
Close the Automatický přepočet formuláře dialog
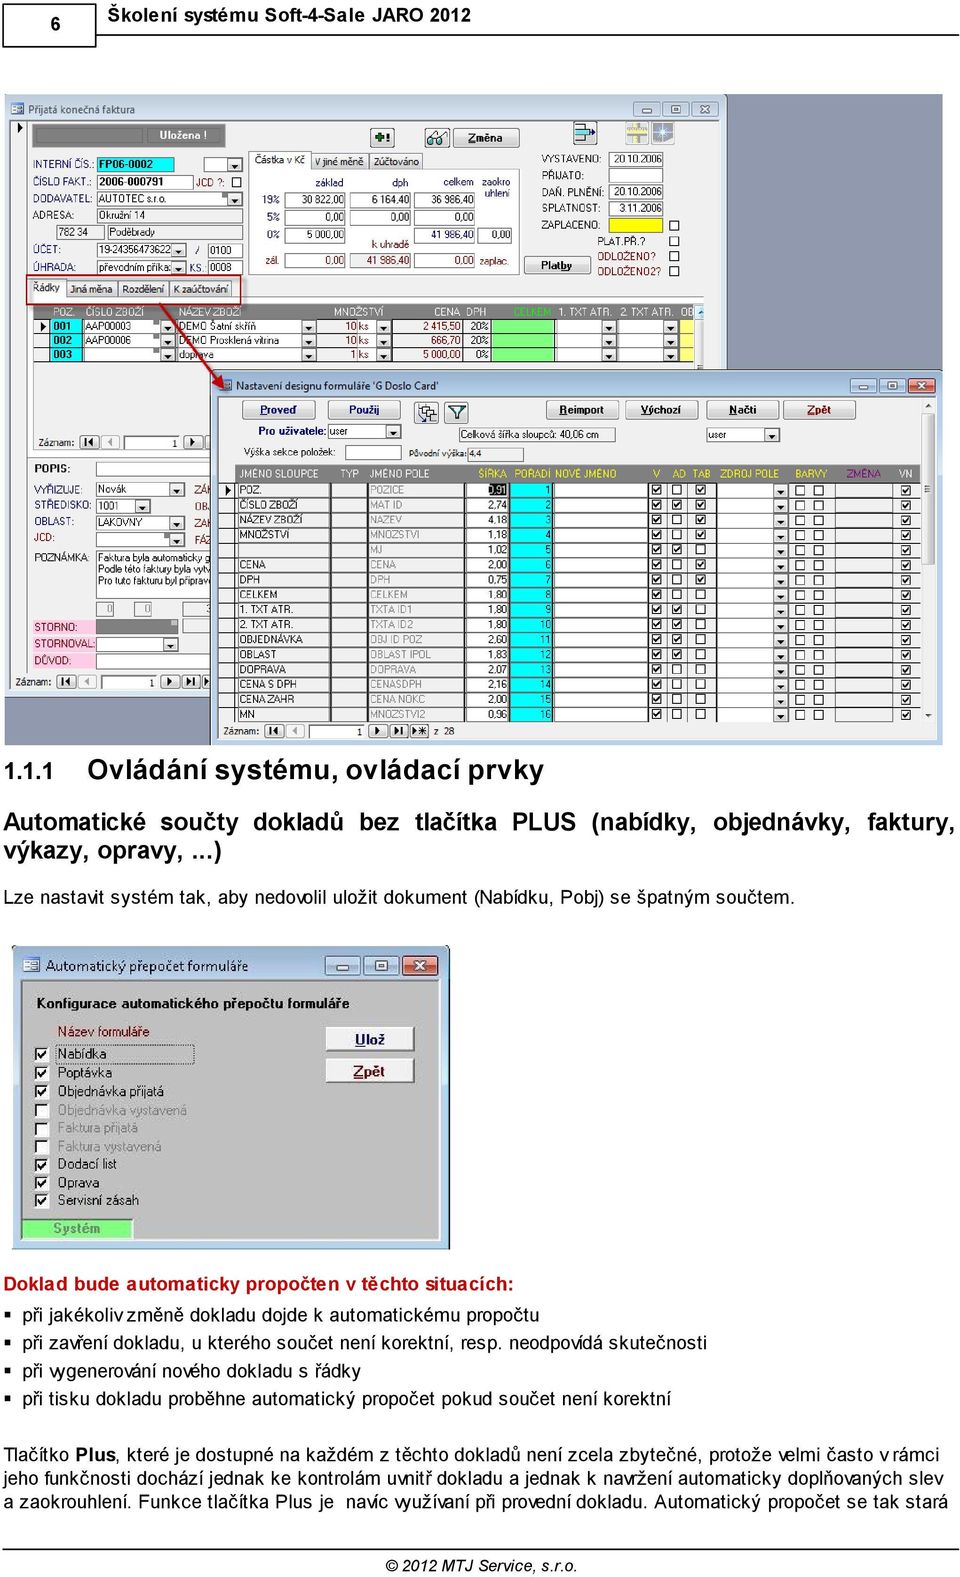coord(421,965)
